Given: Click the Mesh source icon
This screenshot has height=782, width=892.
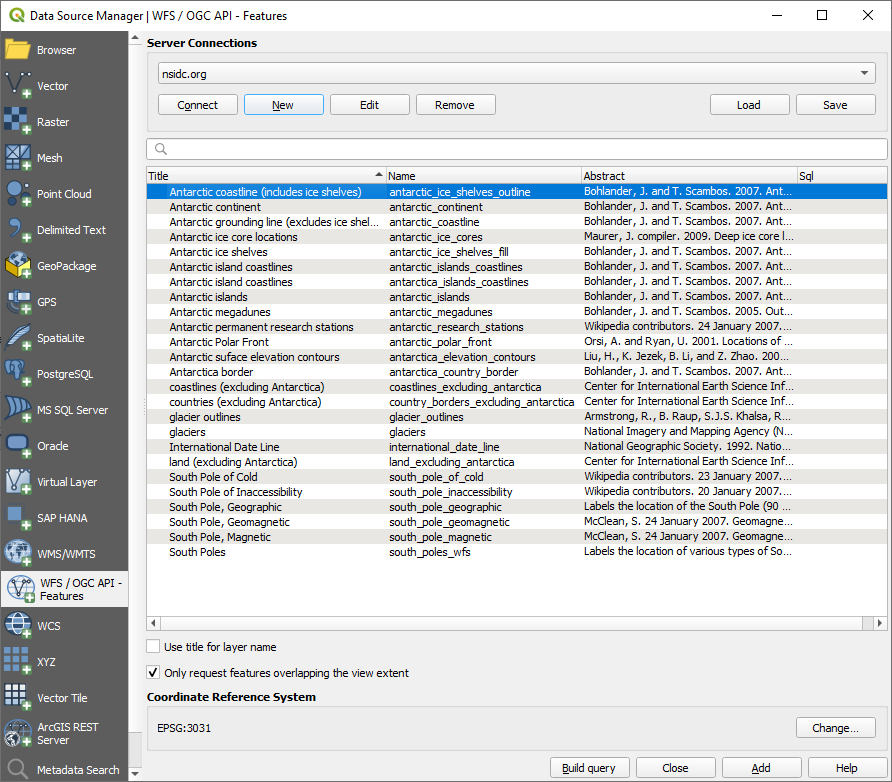Looking at the screenshot, I should [18, 158].
